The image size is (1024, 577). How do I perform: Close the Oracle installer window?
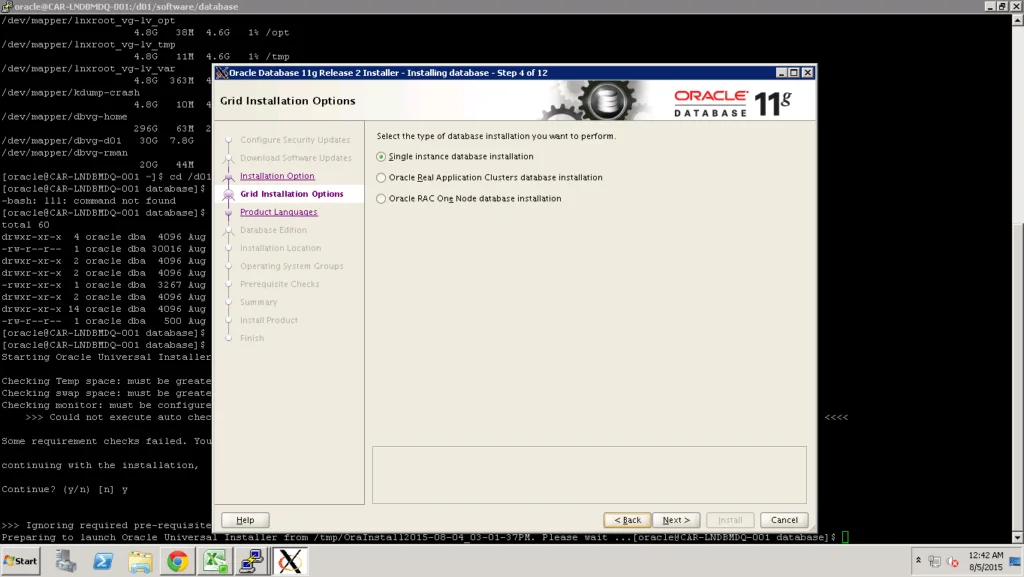pyautogui.click(x=808, y=72)
